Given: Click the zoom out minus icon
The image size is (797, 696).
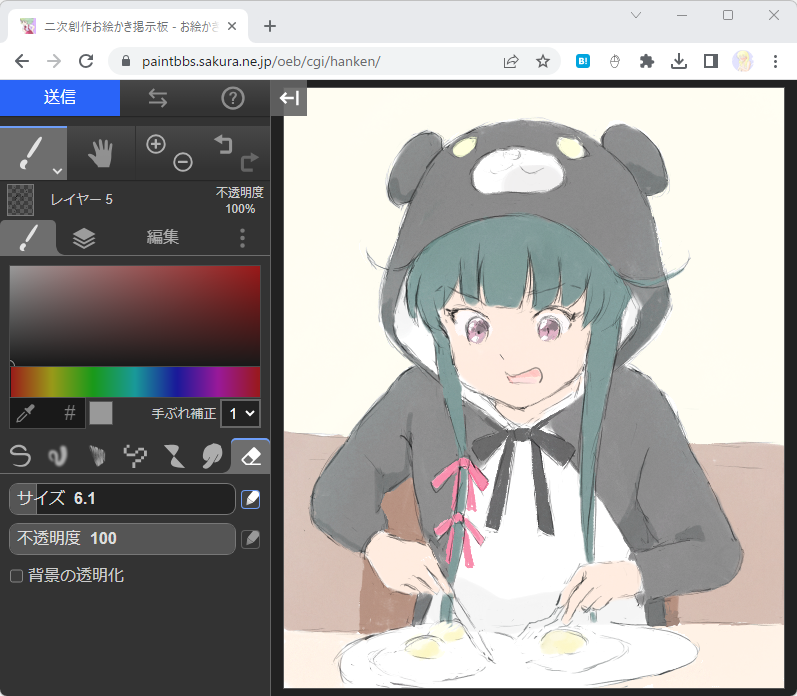Looking at the screenshot, I should click(182, 162).
